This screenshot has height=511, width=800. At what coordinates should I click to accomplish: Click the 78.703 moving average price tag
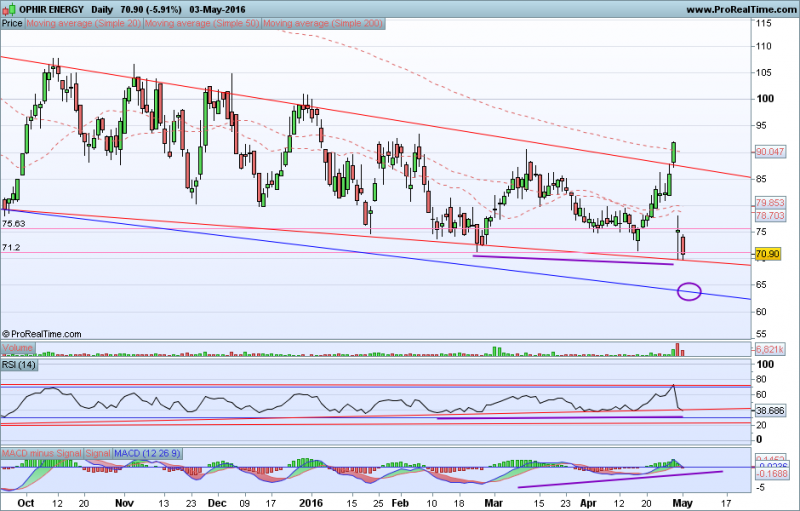point(768,215)
